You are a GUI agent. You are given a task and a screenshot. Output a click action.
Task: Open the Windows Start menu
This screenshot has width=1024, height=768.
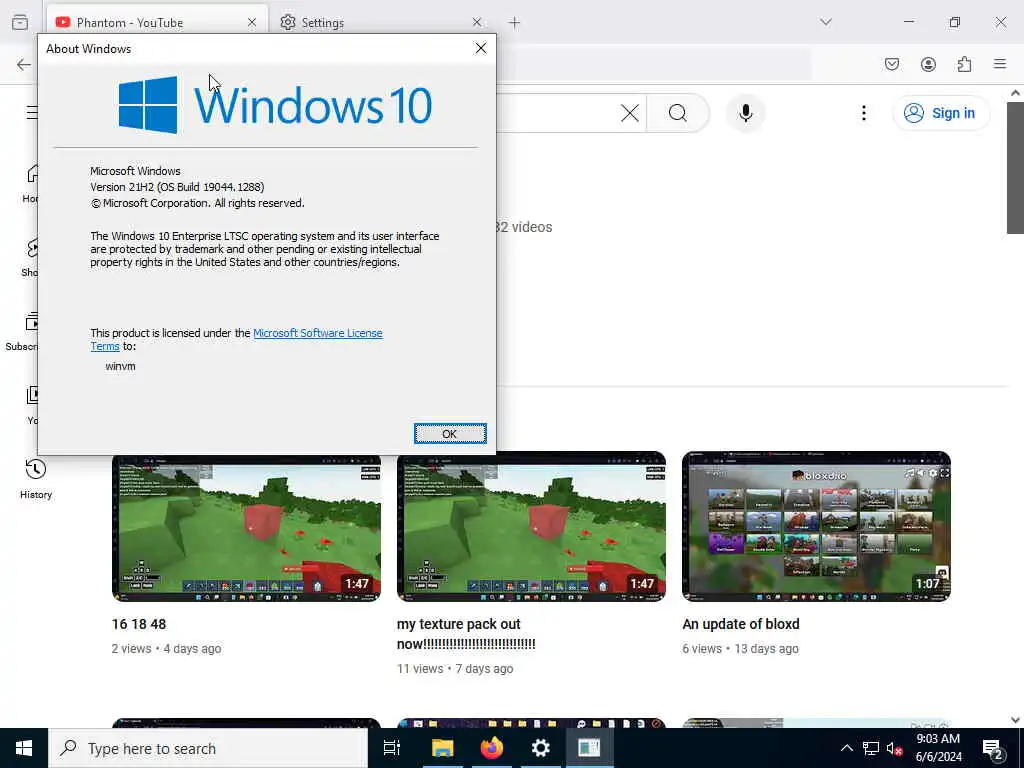coord(24,748)
